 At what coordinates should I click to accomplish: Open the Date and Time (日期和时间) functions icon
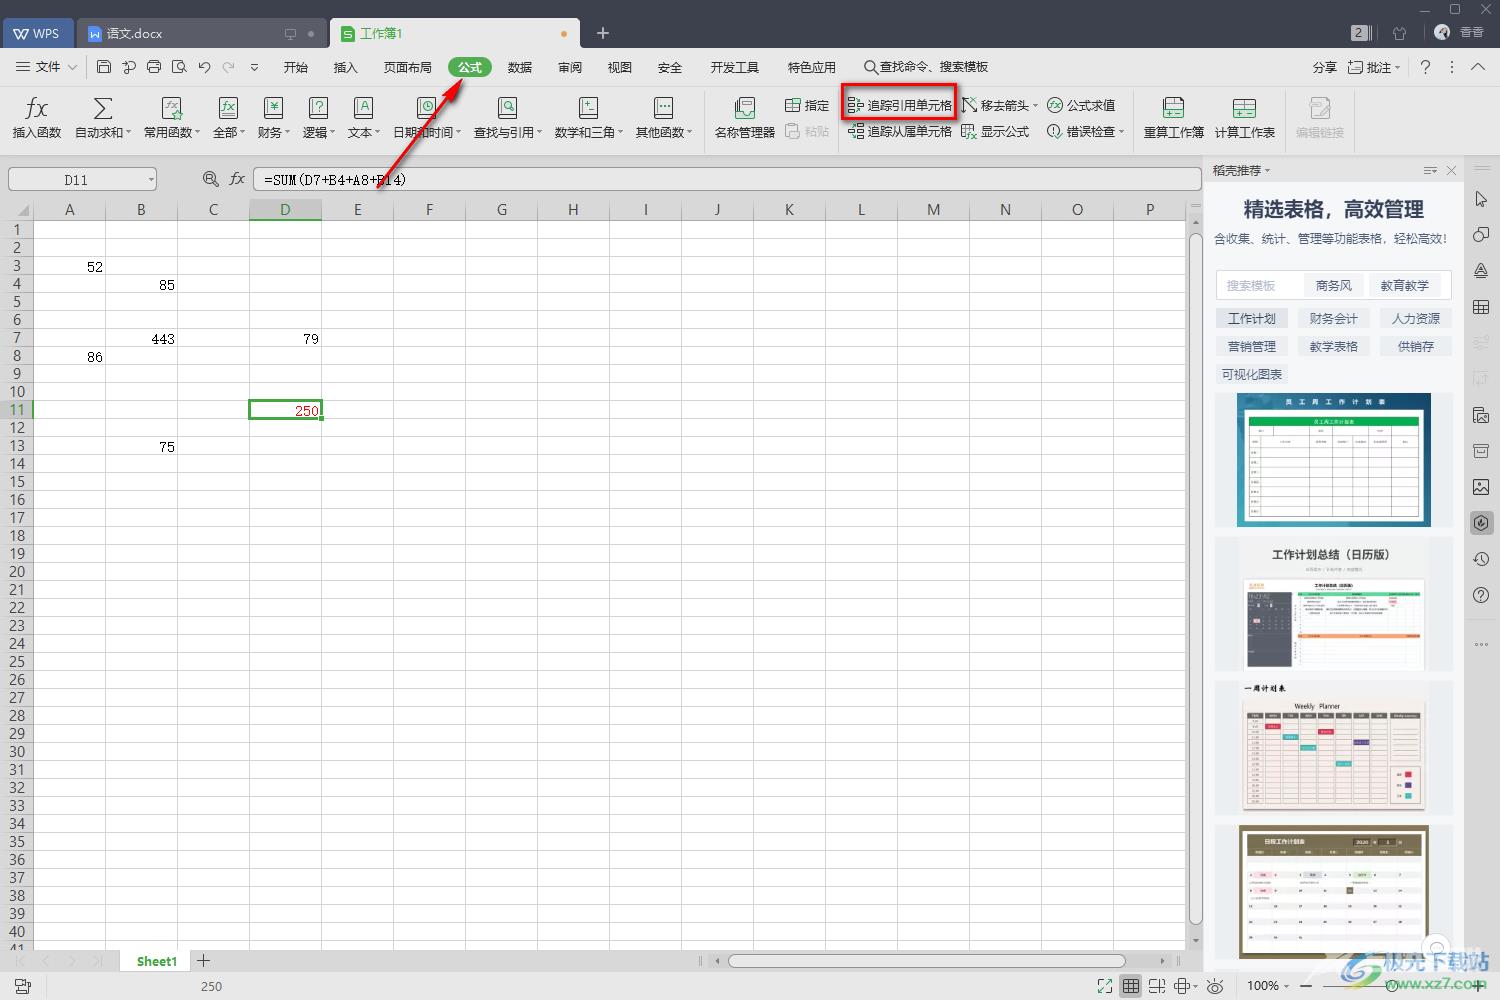tap(426, 108)
